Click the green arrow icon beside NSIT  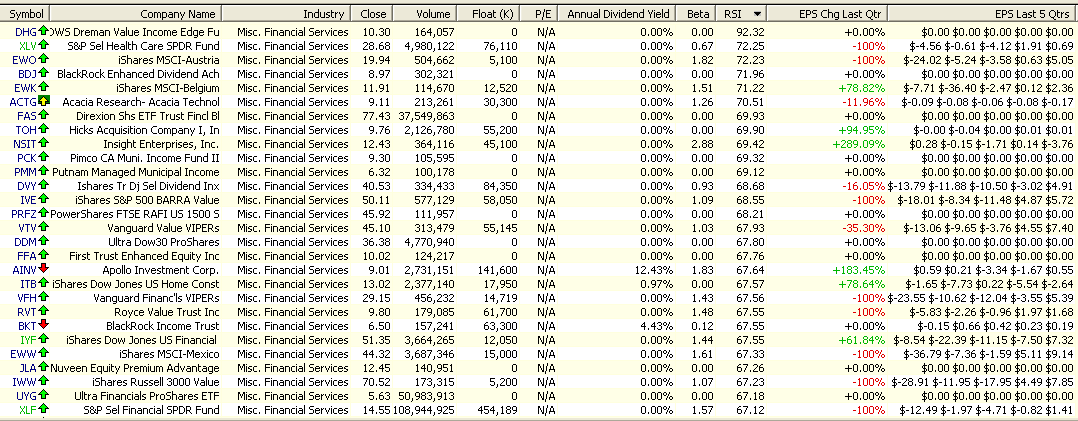[x=44, y=144]
